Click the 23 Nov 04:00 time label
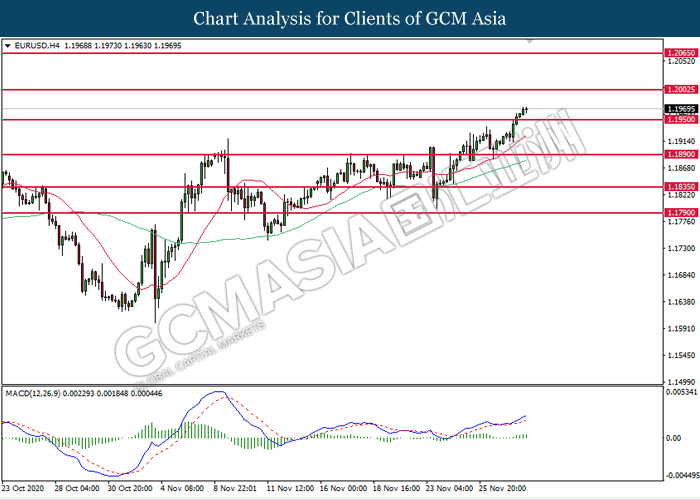 tap(450, 488)
